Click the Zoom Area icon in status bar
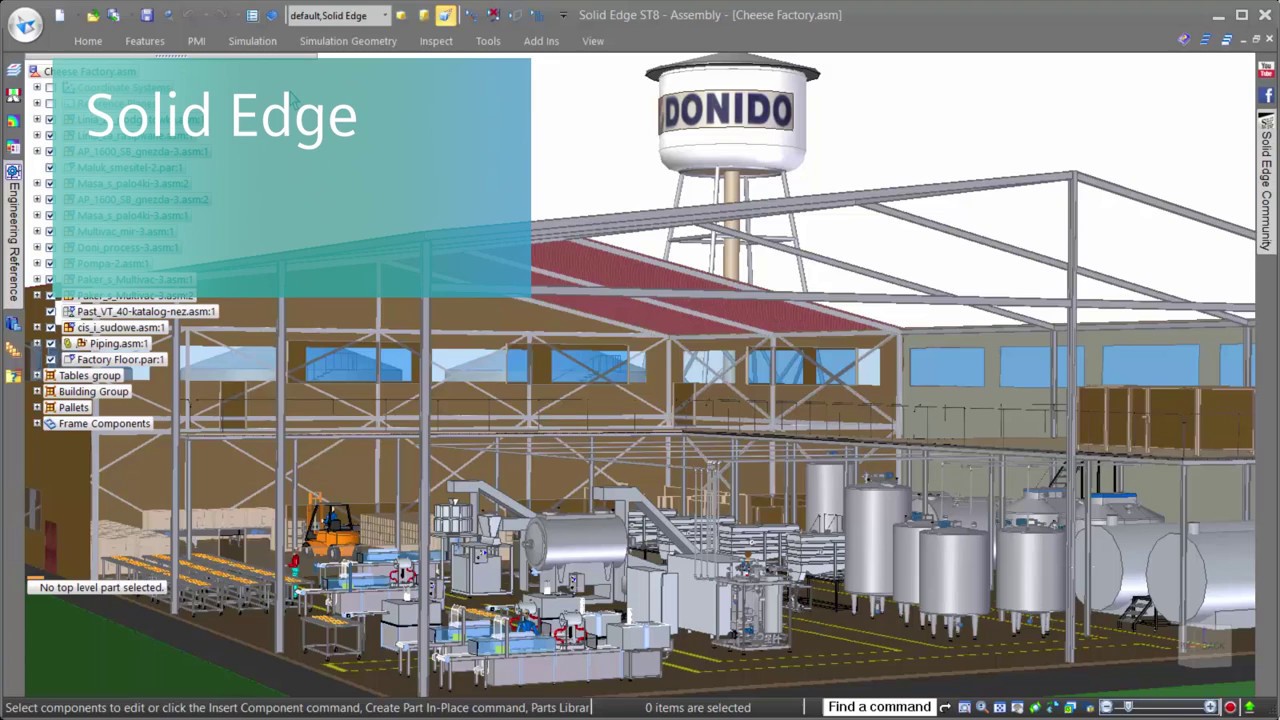This screenshot has height=720, width=1280. coord(964,708)
